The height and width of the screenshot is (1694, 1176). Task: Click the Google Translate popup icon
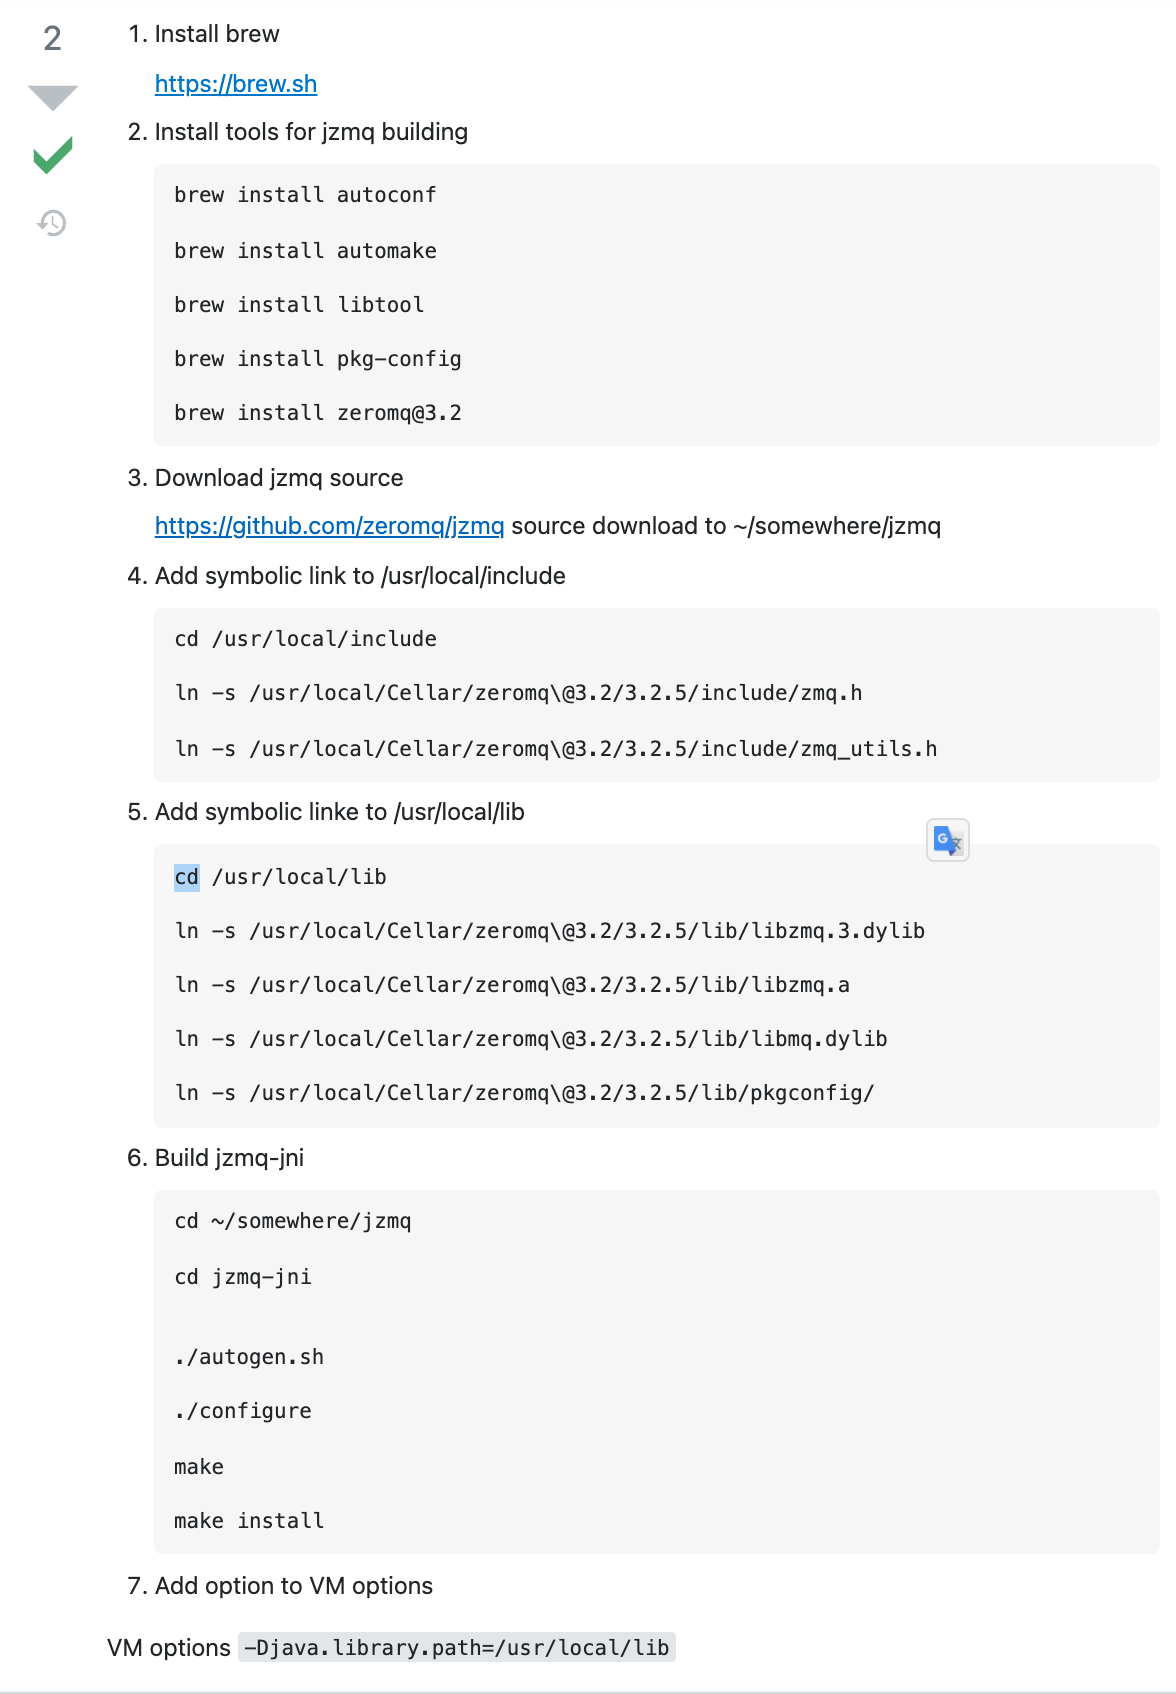click(x=948, y=840)
